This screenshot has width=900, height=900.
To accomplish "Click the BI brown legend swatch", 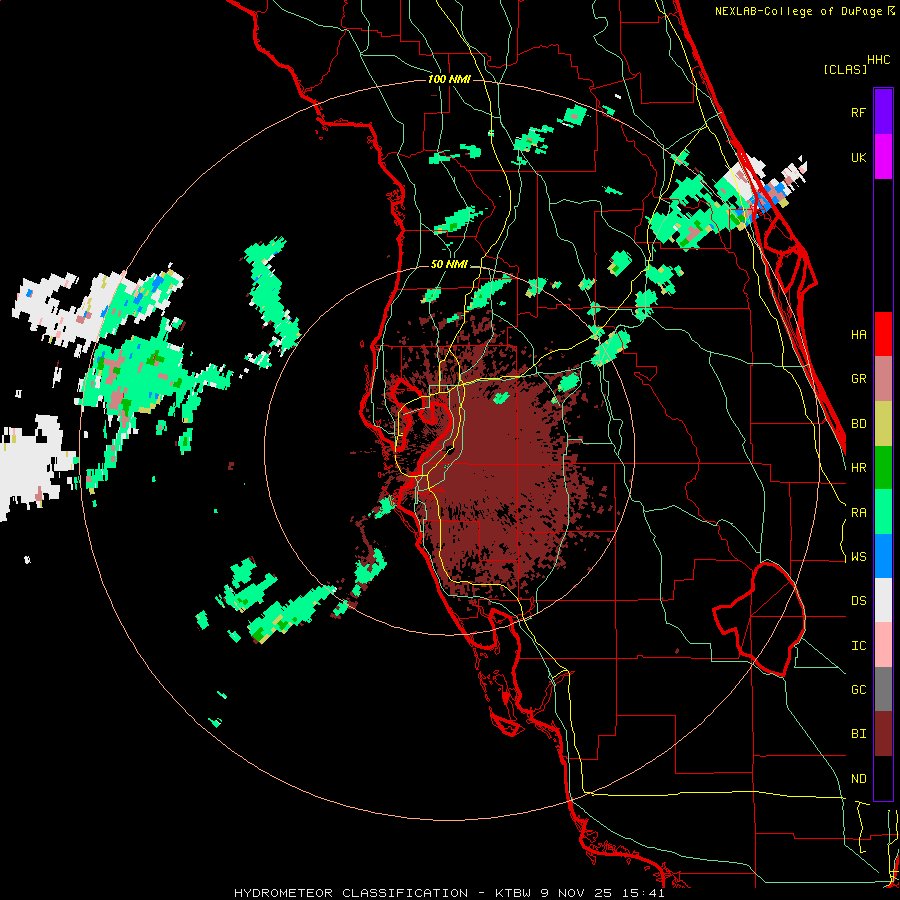I will [883, 734].
